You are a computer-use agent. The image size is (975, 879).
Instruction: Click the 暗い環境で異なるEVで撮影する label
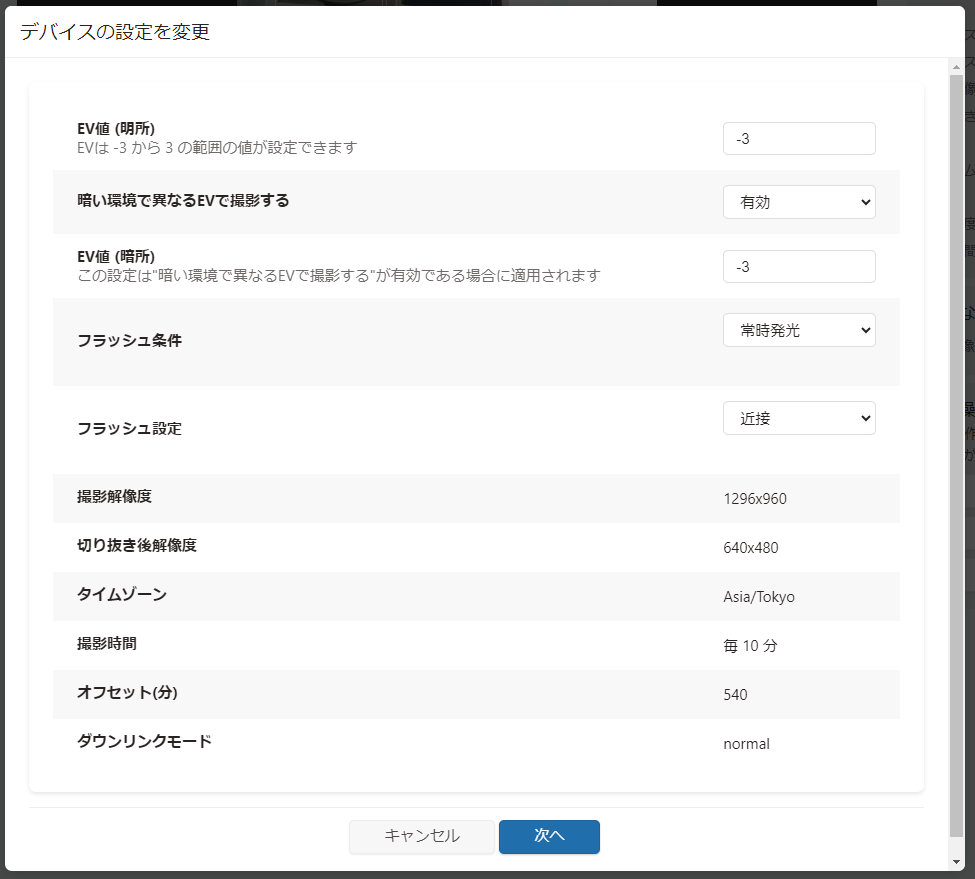point(183,201)
